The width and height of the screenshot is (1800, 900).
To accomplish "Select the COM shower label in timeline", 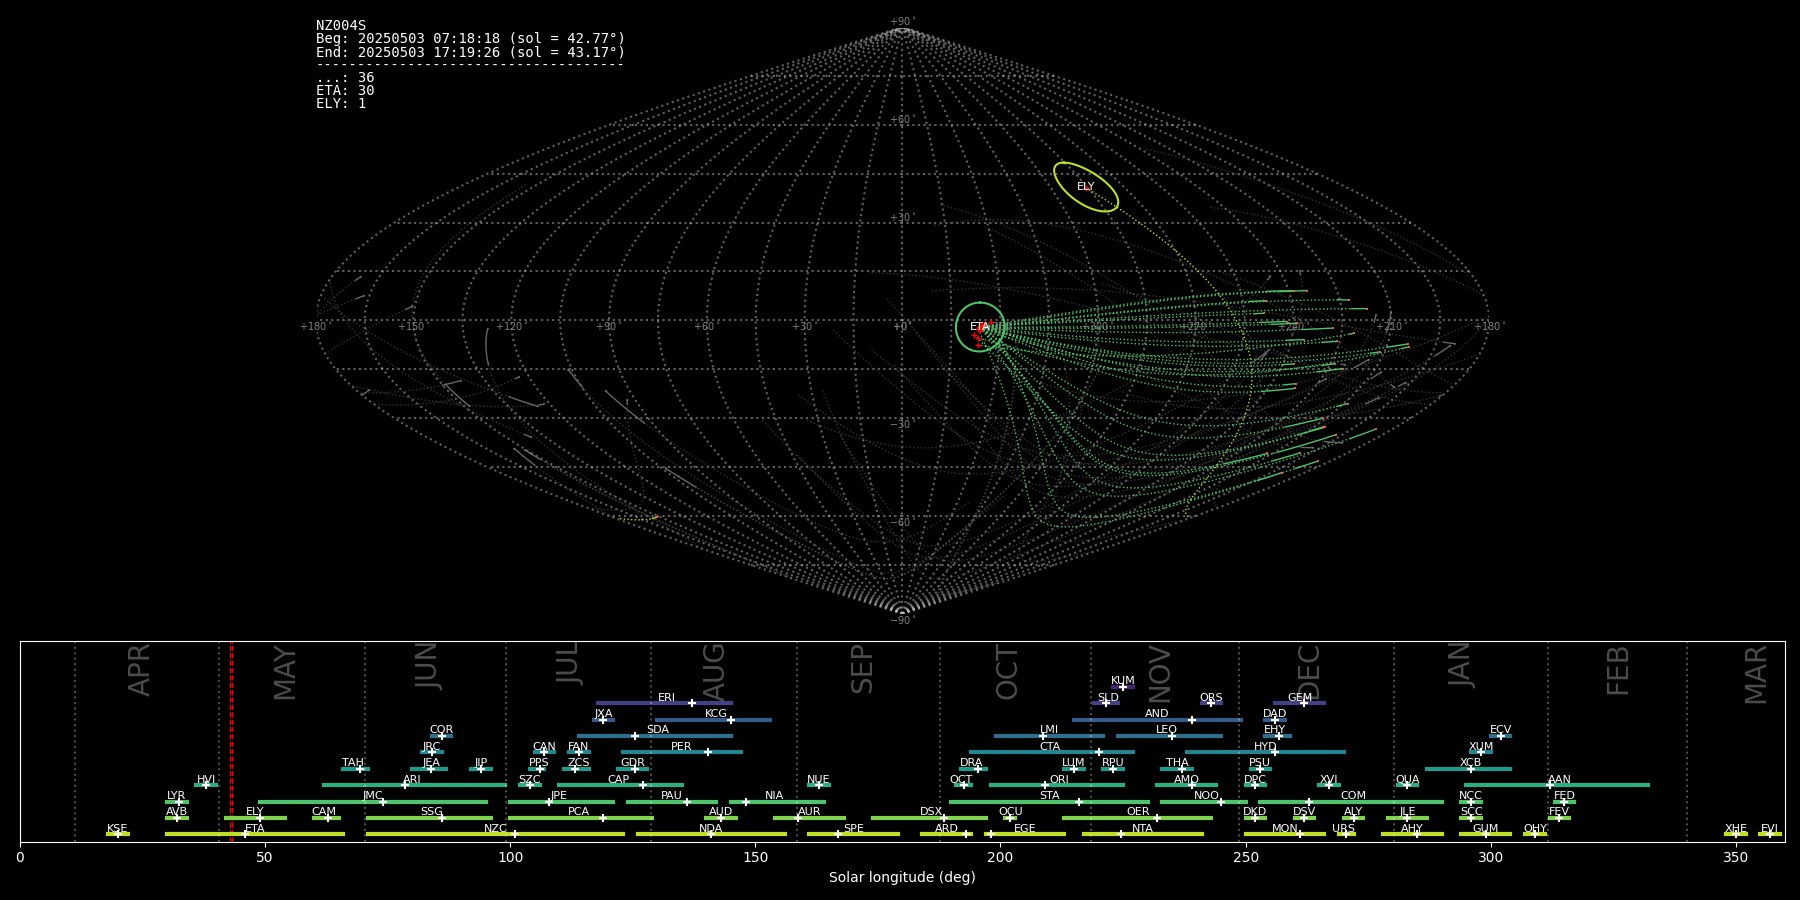I will click(x=1353, y=796).
